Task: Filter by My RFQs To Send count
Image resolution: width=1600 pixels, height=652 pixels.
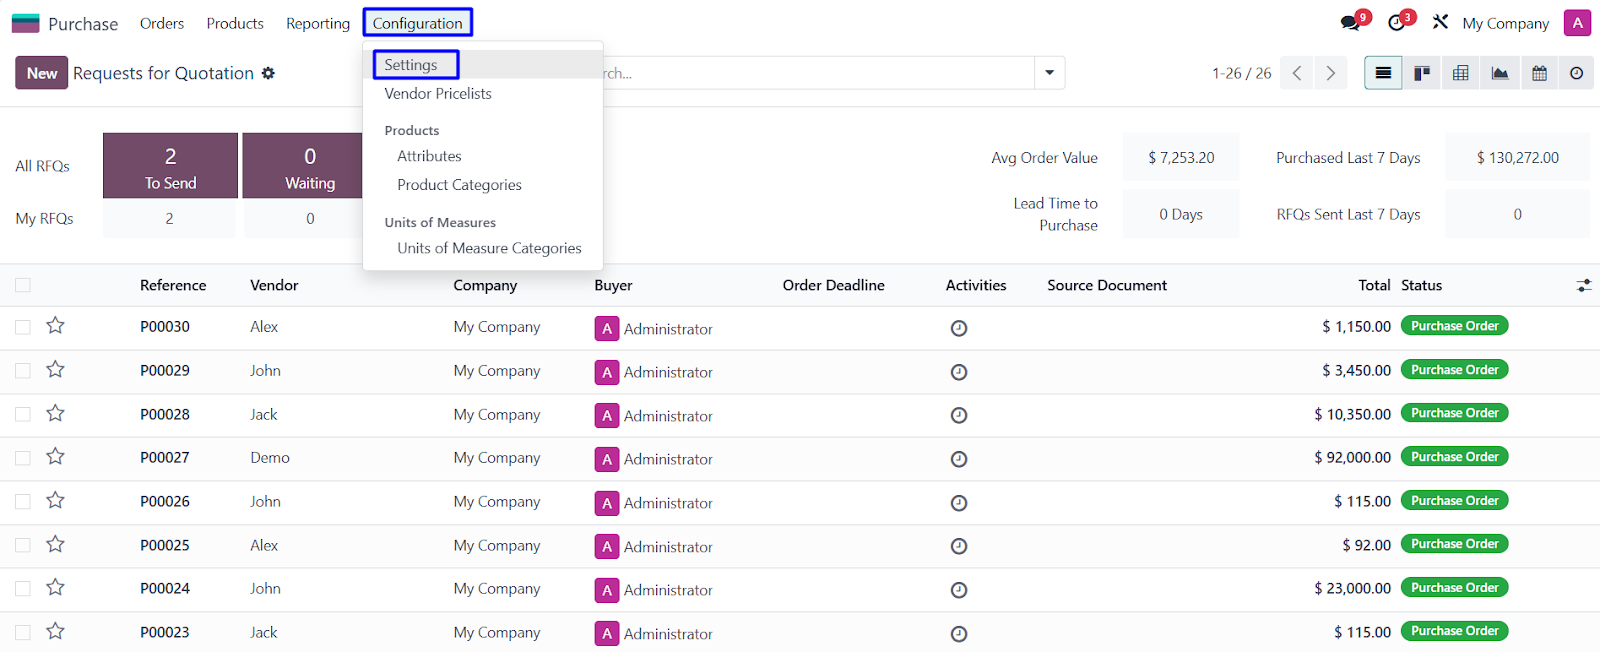Action: click(x=169, y=218)
